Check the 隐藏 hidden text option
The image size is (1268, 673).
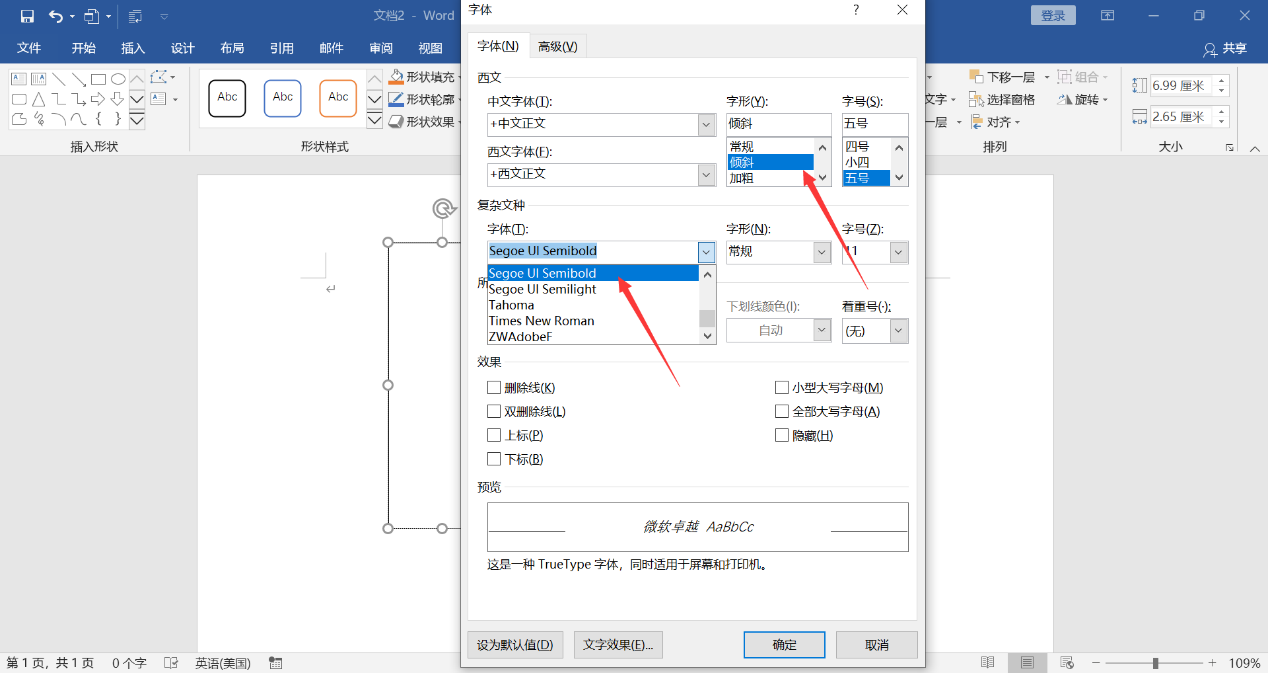782,435
